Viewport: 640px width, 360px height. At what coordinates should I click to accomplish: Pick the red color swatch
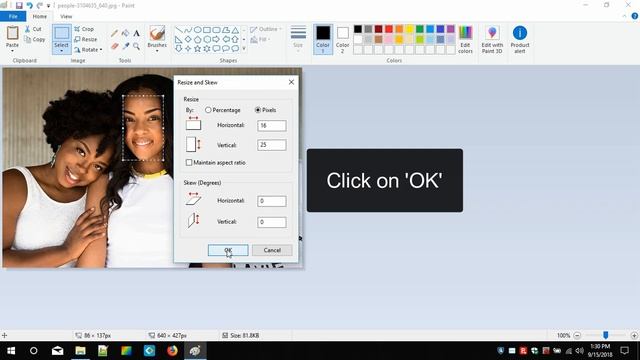pos(389,29)
